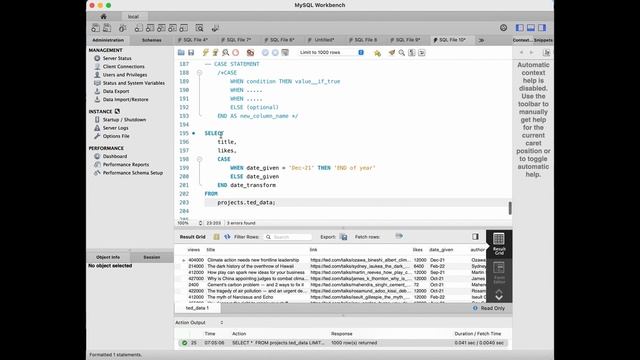Screen dimensions: 640x360
Task: Show hidden SQL tabs overflow chevron
Action: tap(481, 40)
